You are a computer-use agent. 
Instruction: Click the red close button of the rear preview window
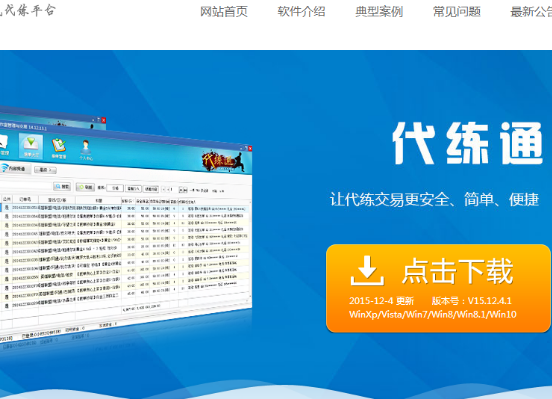coord(104,120)
